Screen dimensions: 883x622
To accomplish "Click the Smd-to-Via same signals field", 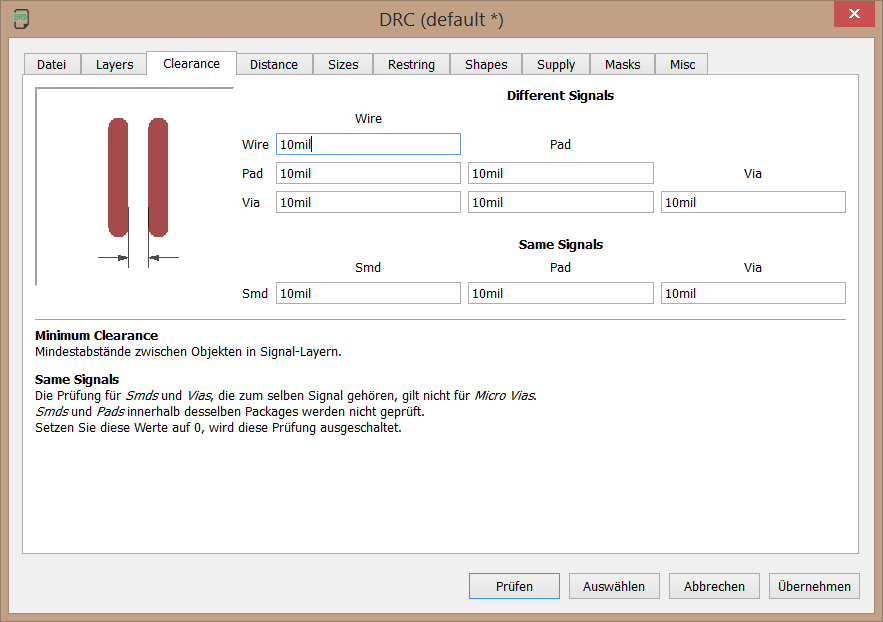I will click(753, 293).
